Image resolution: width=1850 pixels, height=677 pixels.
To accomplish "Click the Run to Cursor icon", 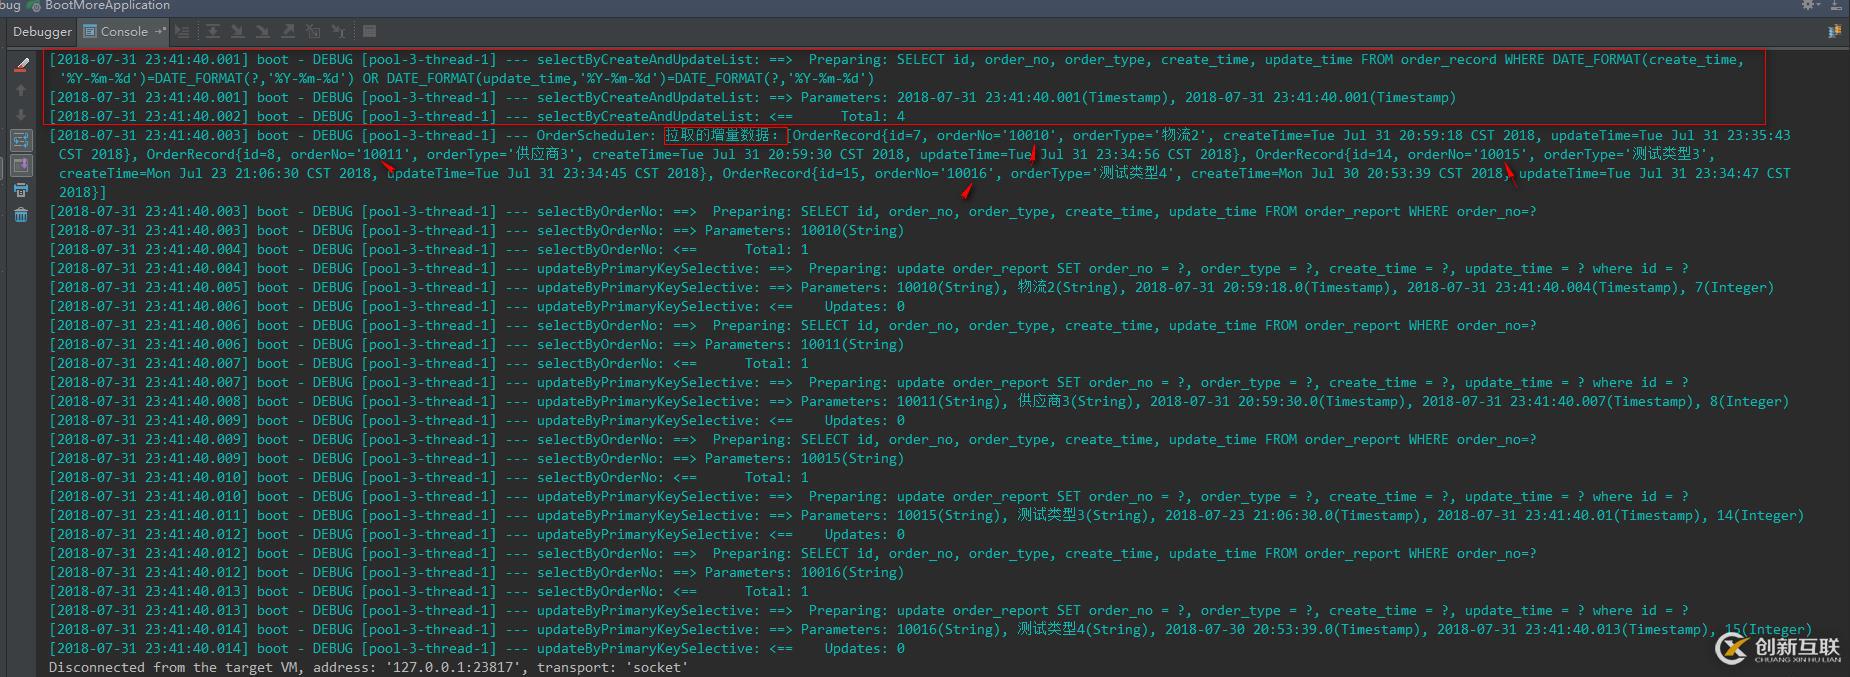I will [x=338, y=32].
